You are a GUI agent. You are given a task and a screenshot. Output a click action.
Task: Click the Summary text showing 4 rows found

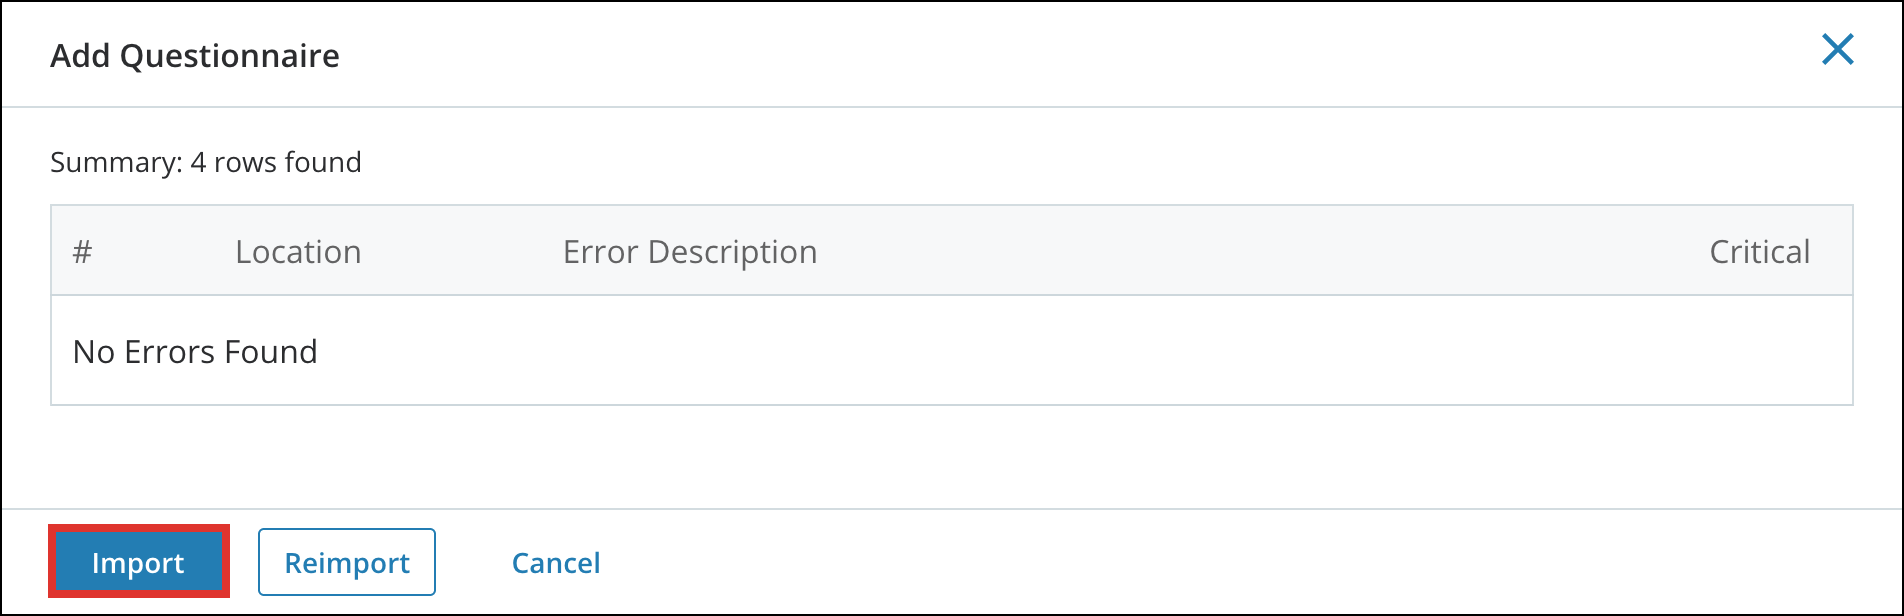[205, 162]
